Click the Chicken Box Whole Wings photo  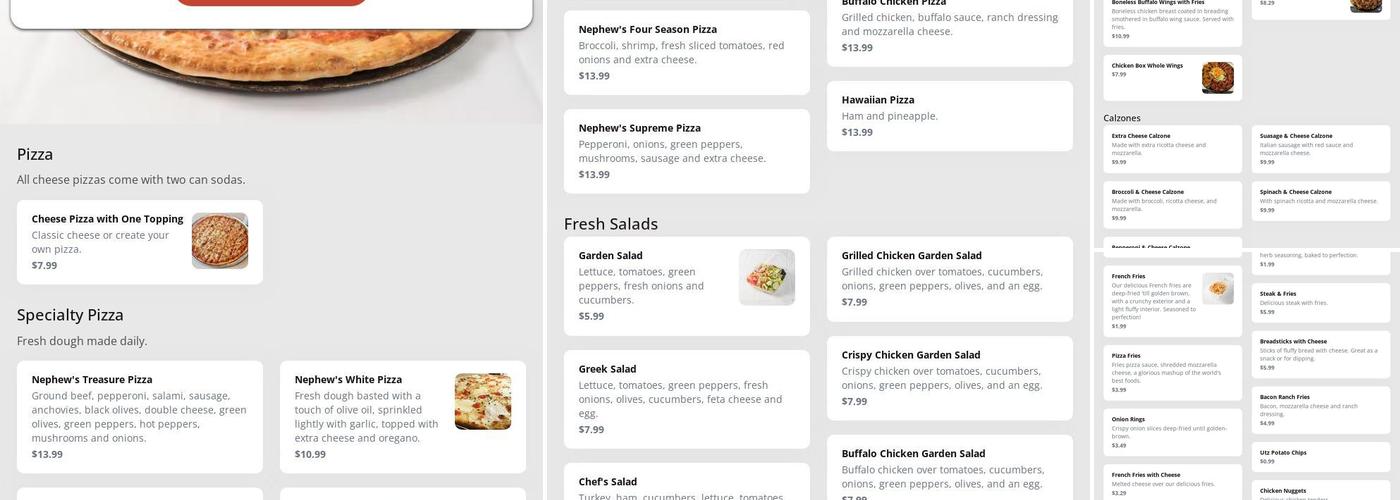tap(1217, 78)
